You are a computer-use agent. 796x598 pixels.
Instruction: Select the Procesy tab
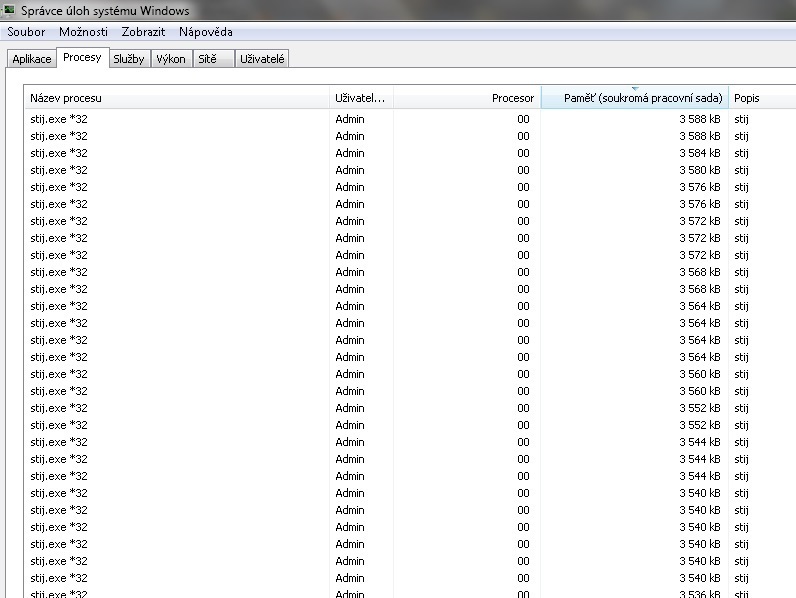click(x=82, y=58)
